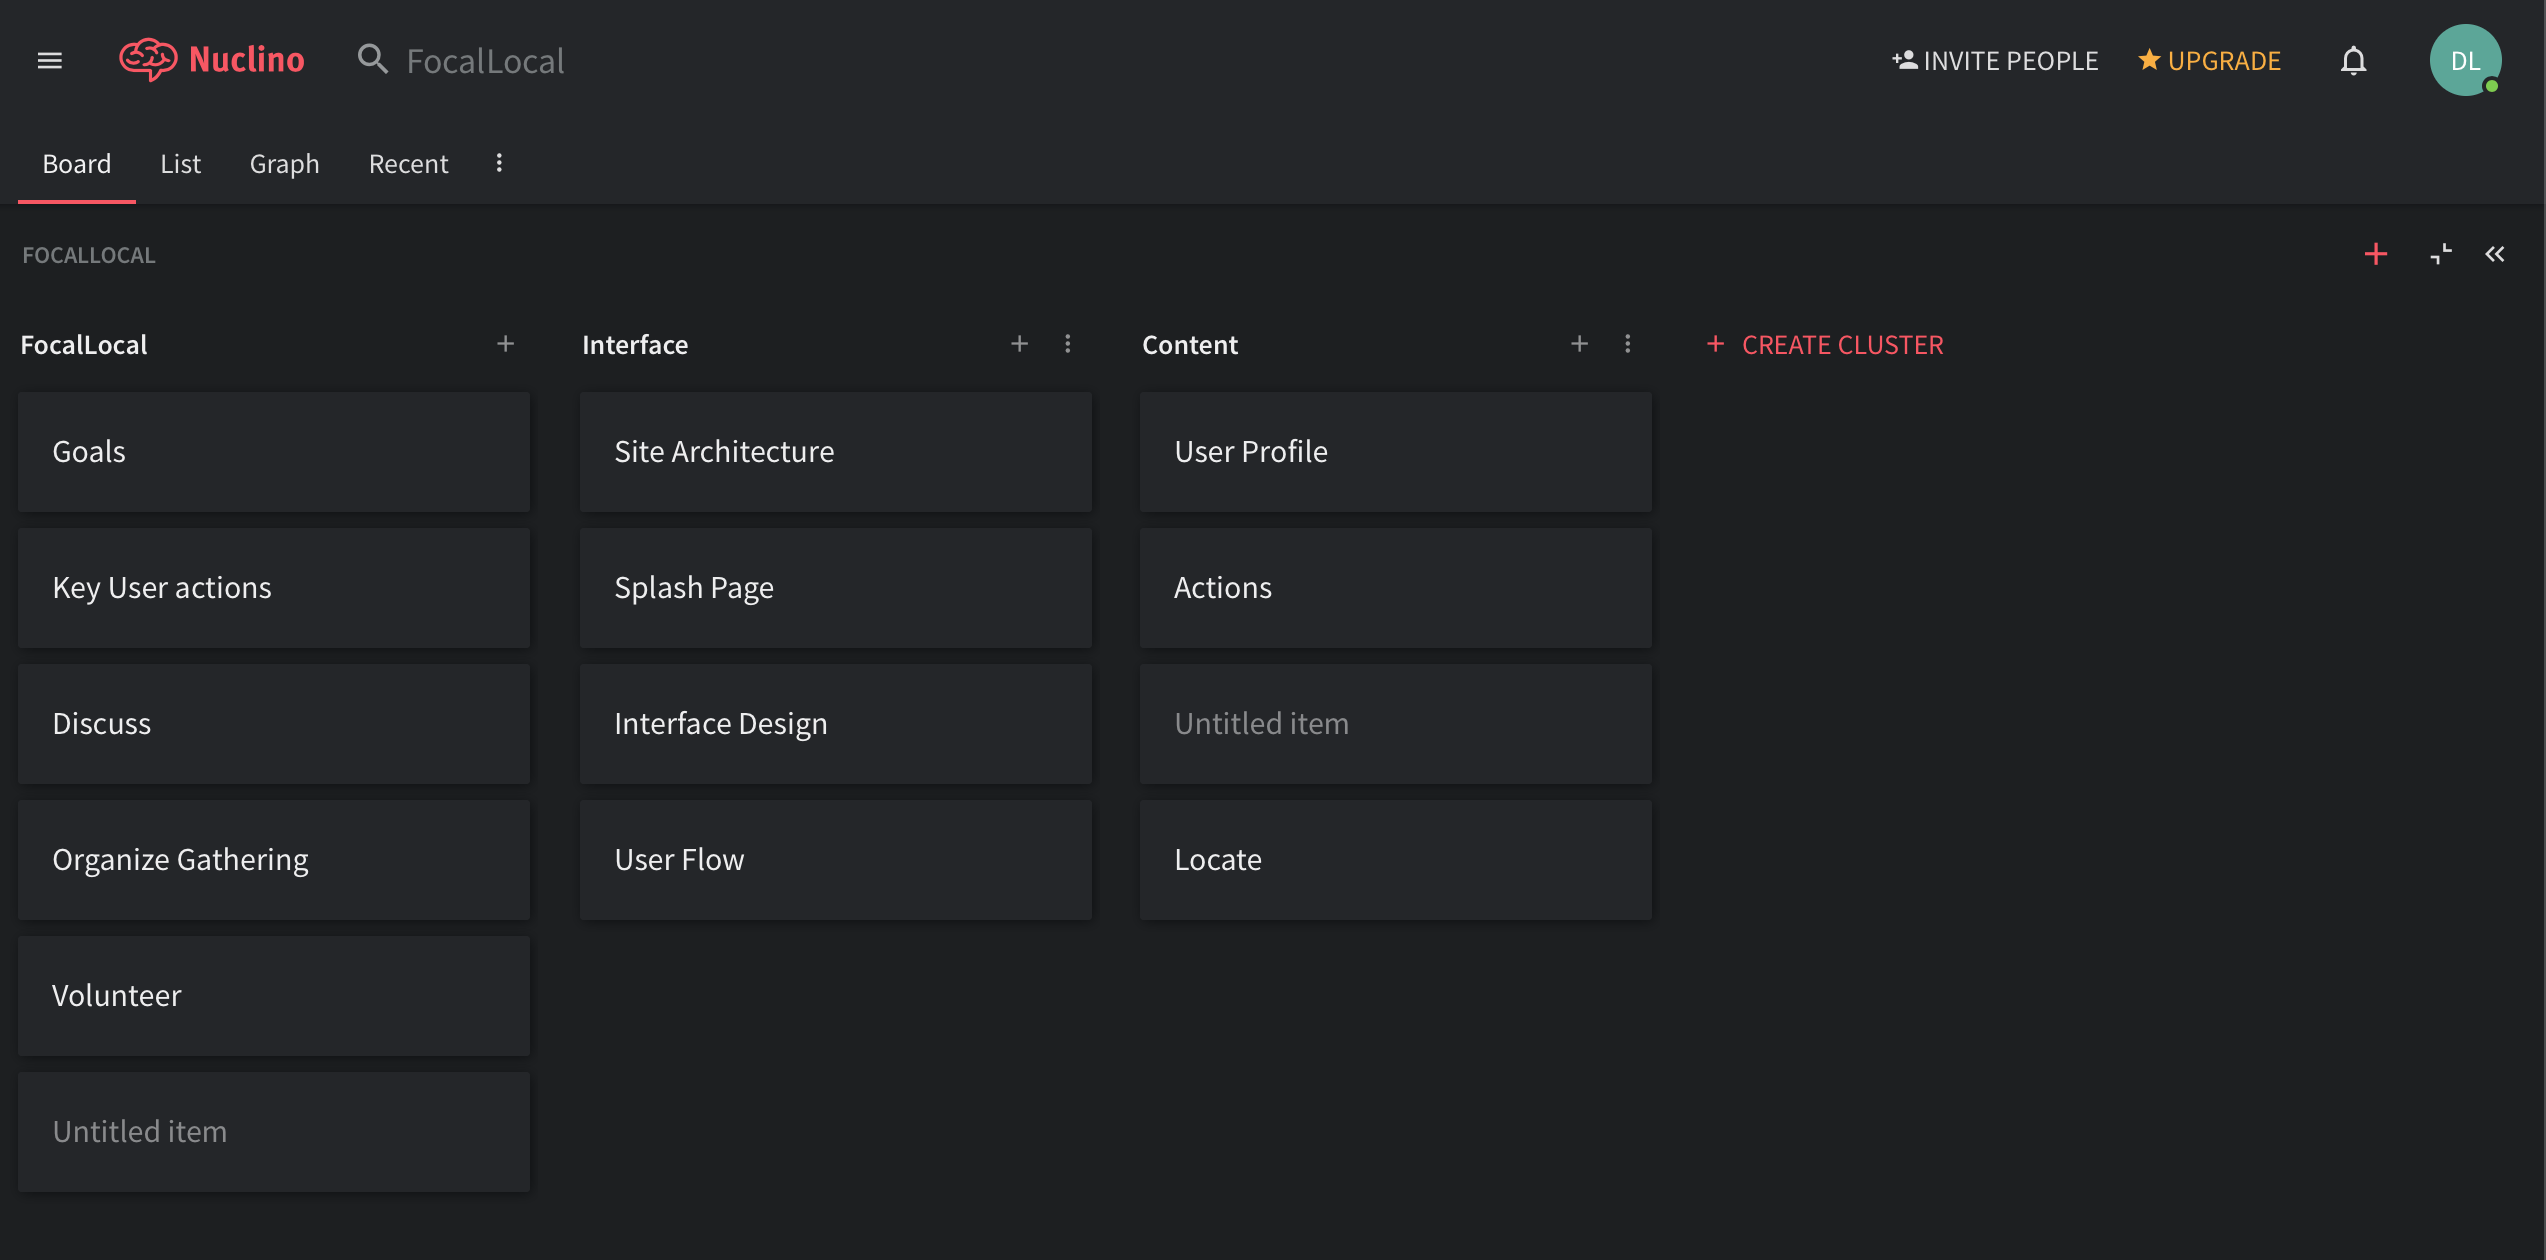Switch to the Board tab
Viewport: 2546px width, 1260px height.
[77, 164]
